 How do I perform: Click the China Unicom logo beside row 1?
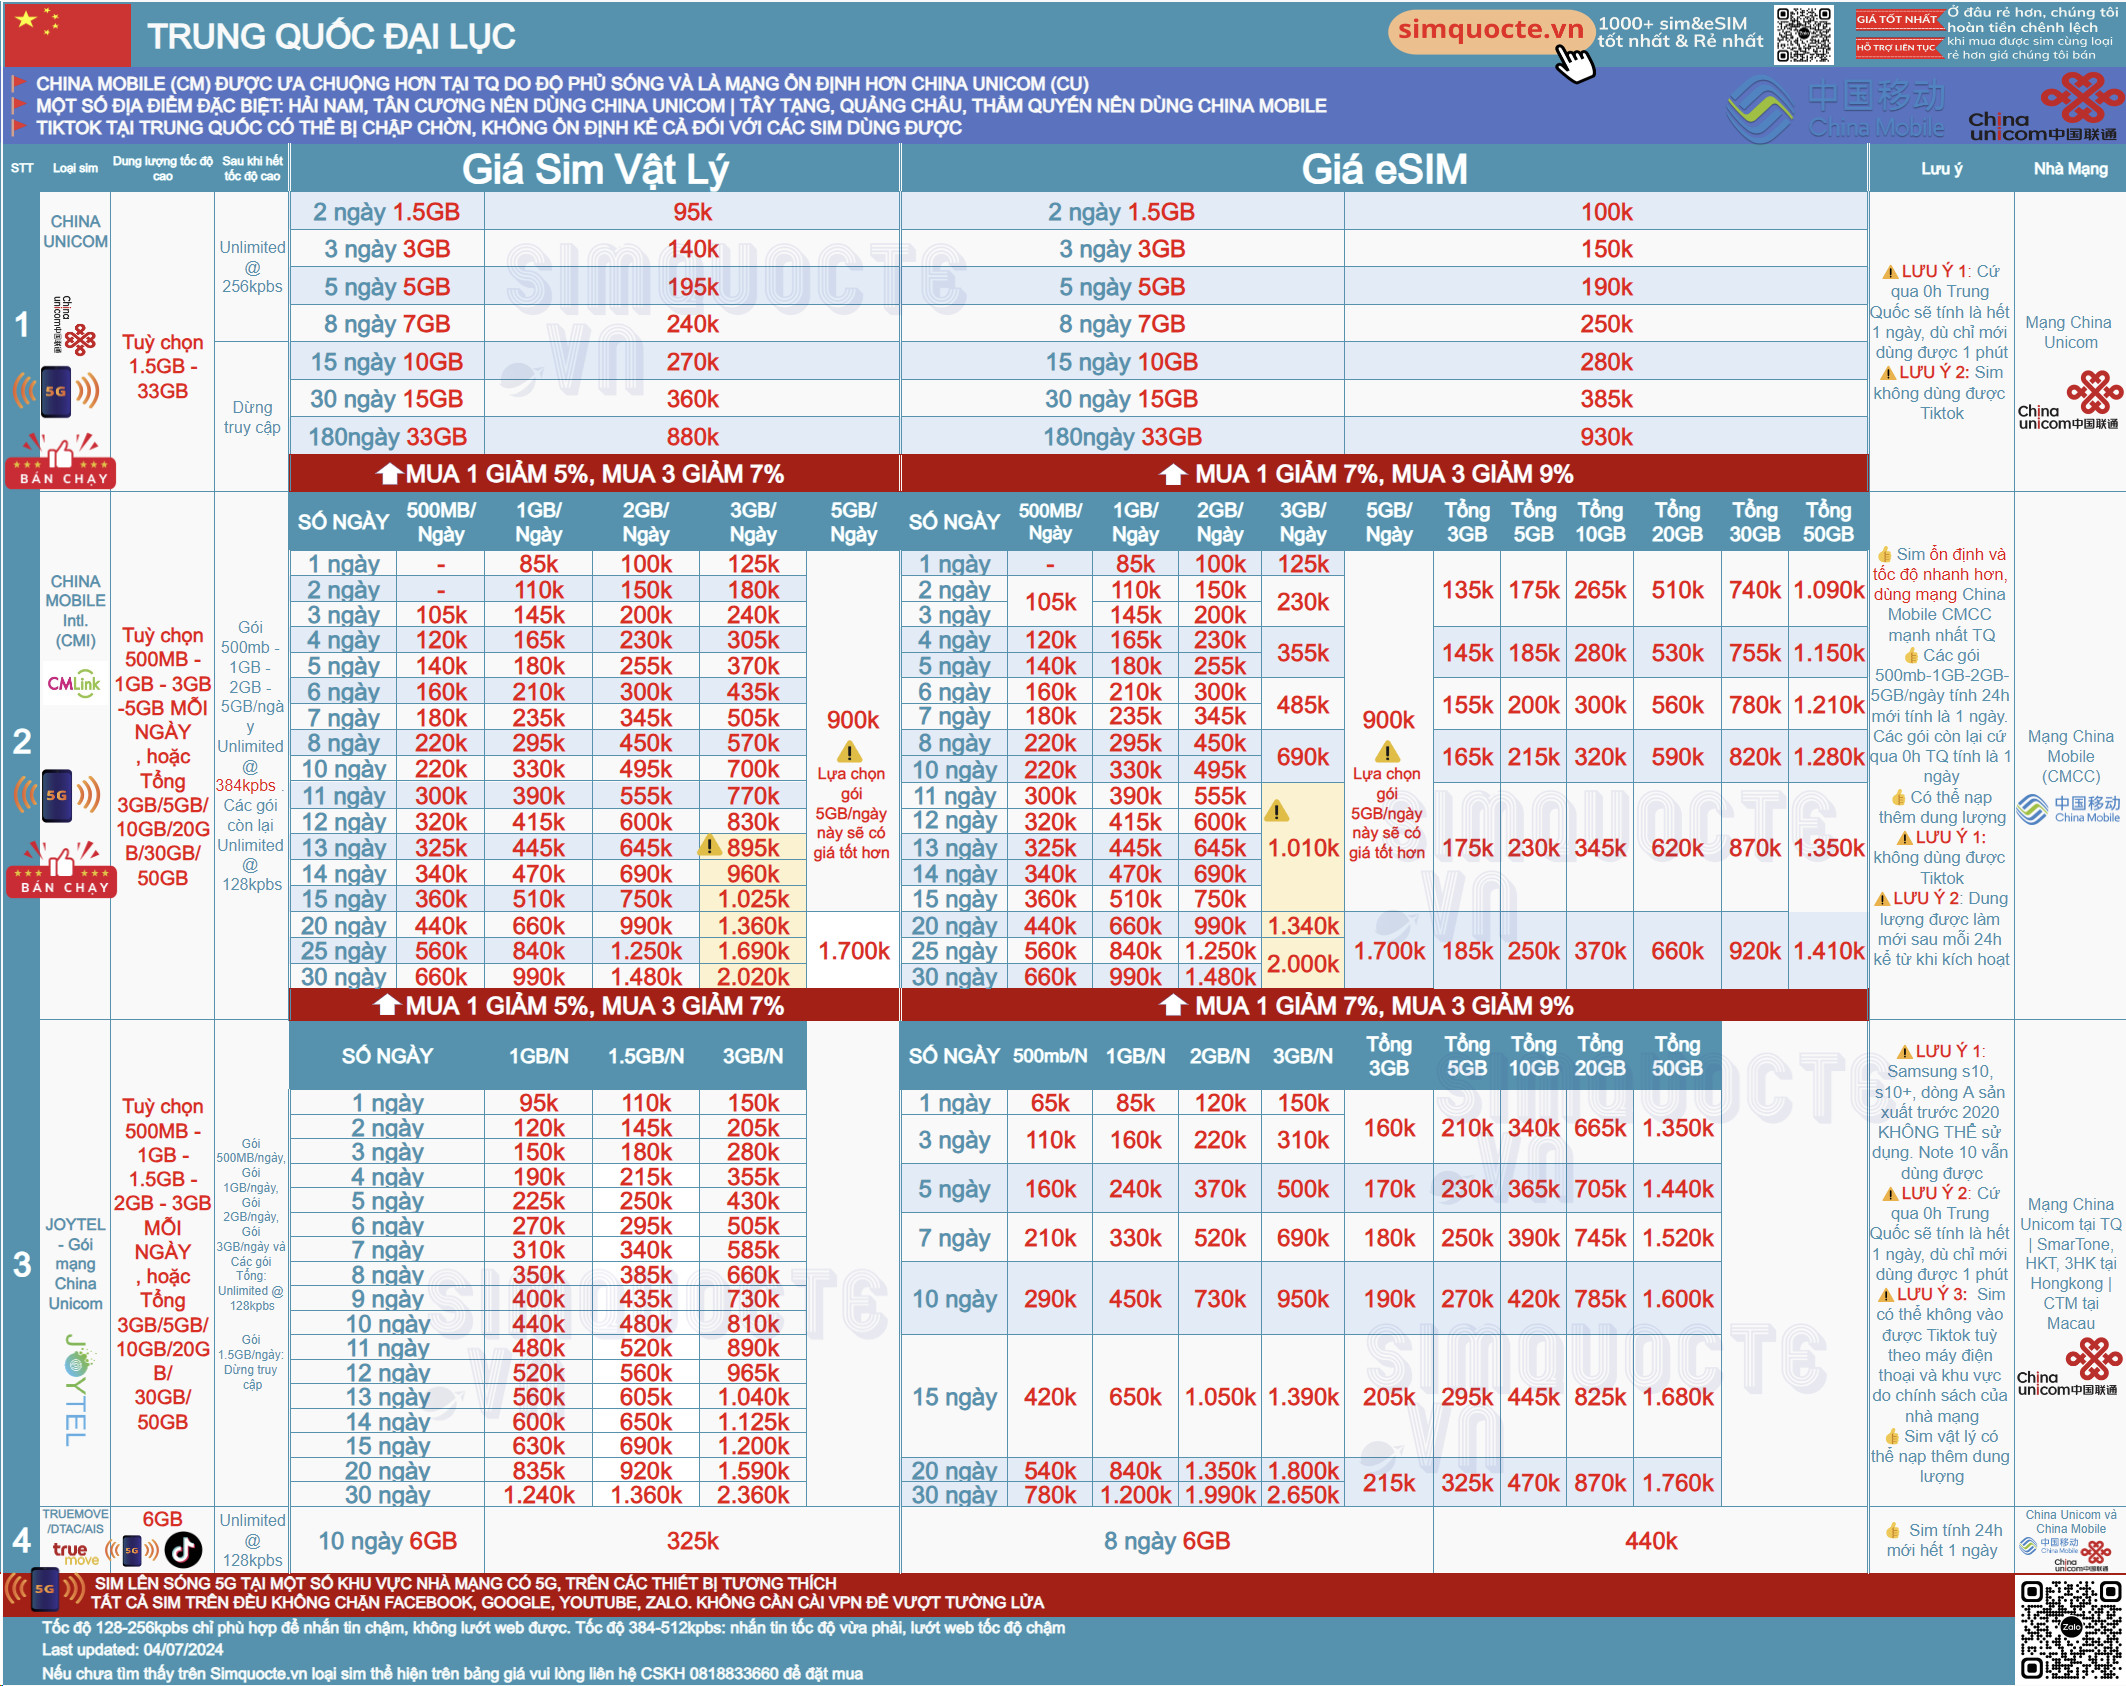point(2069,401)
